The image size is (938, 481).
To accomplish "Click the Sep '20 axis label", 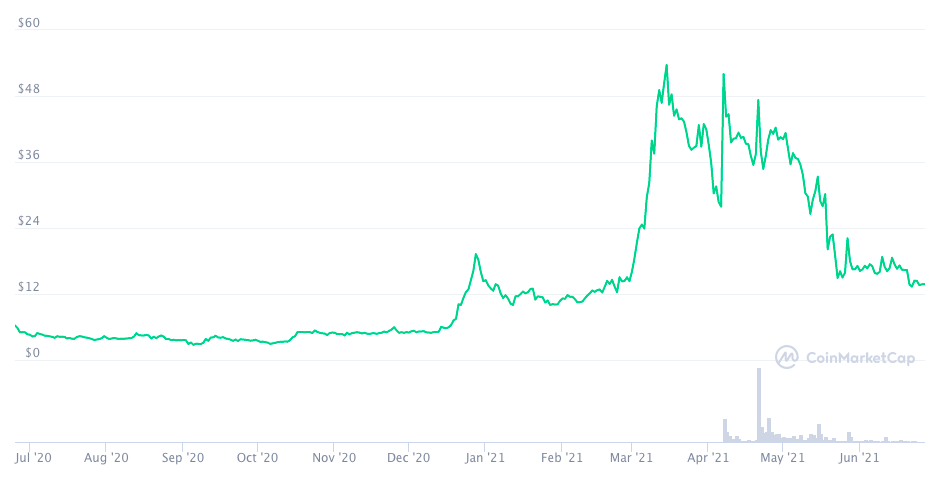I will point(183,458).
